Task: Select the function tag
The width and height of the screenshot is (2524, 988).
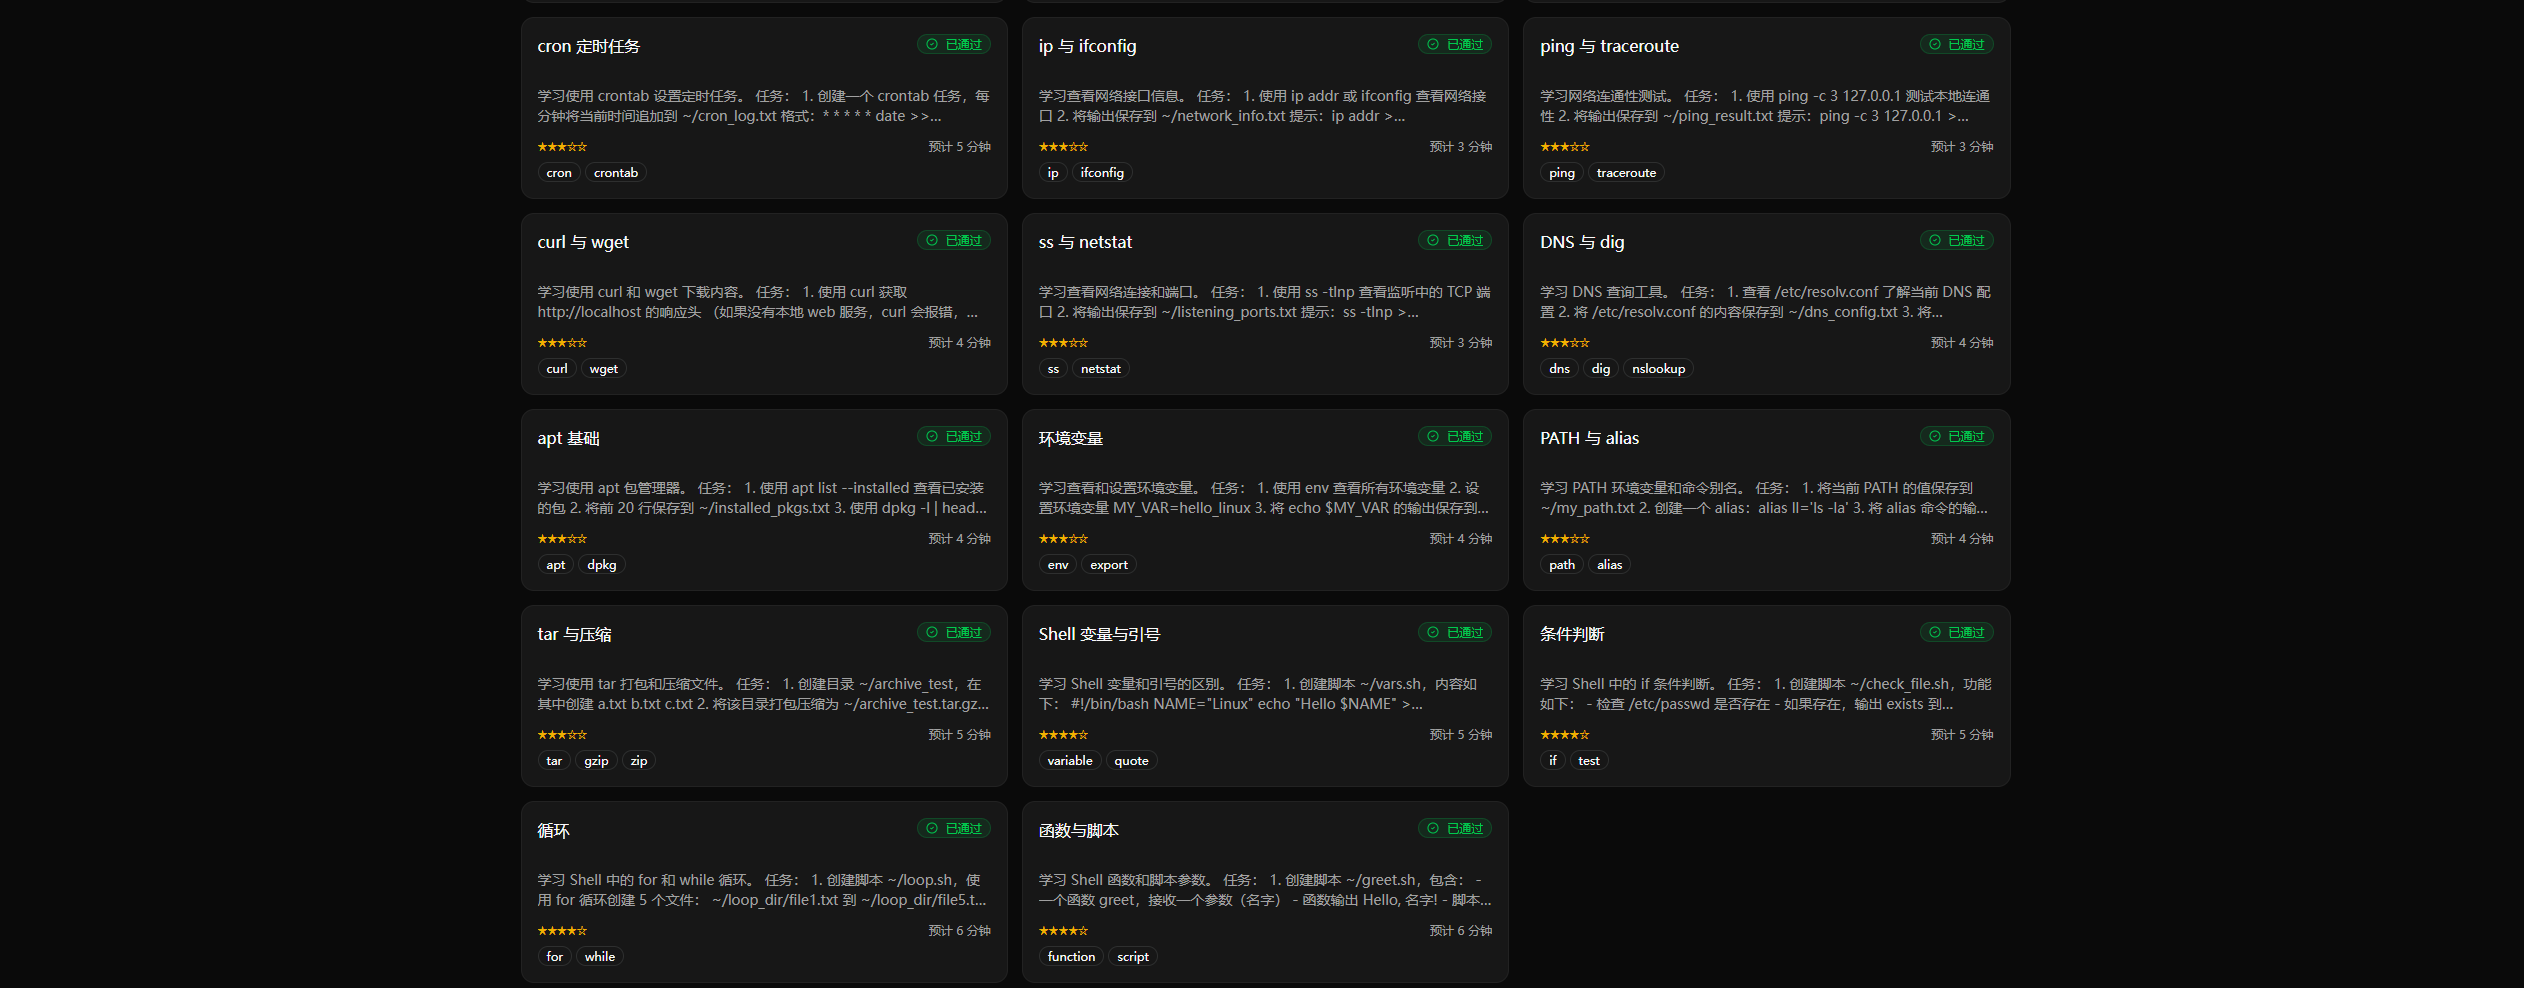Action: [1071, 957]
